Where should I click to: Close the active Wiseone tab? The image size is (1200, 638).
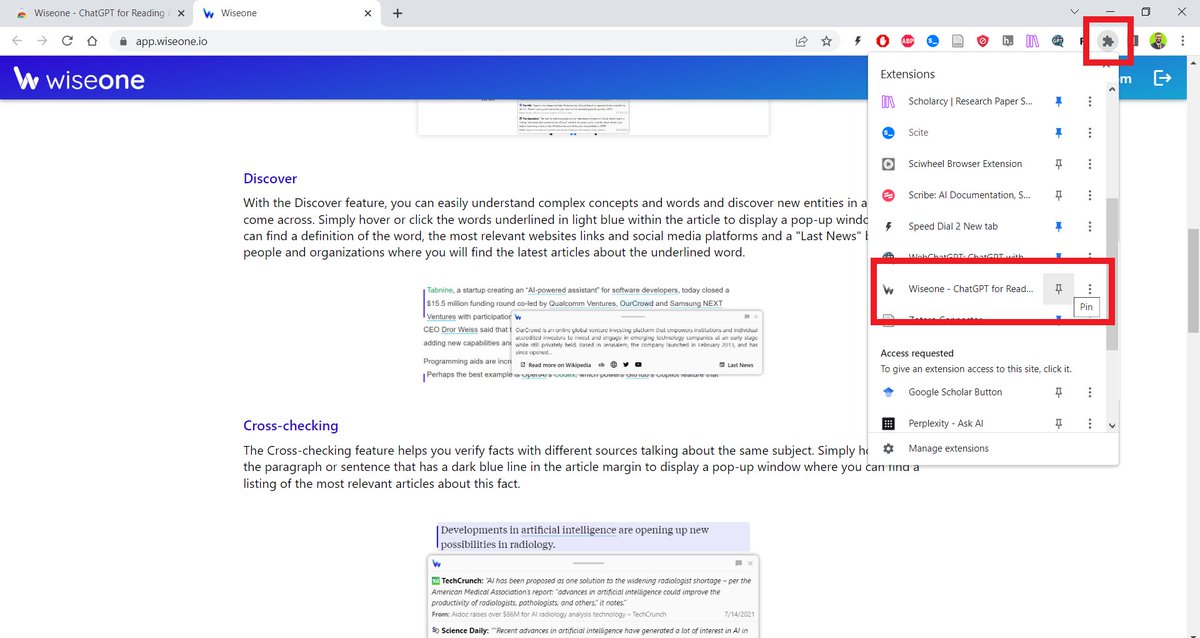point(367,14)
